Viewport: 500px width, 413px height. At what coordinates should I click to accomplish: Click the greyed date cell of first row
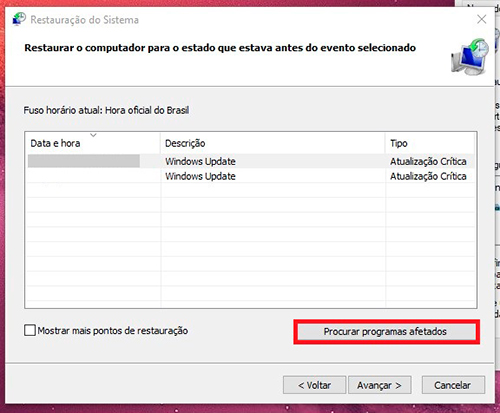[84, 161]
